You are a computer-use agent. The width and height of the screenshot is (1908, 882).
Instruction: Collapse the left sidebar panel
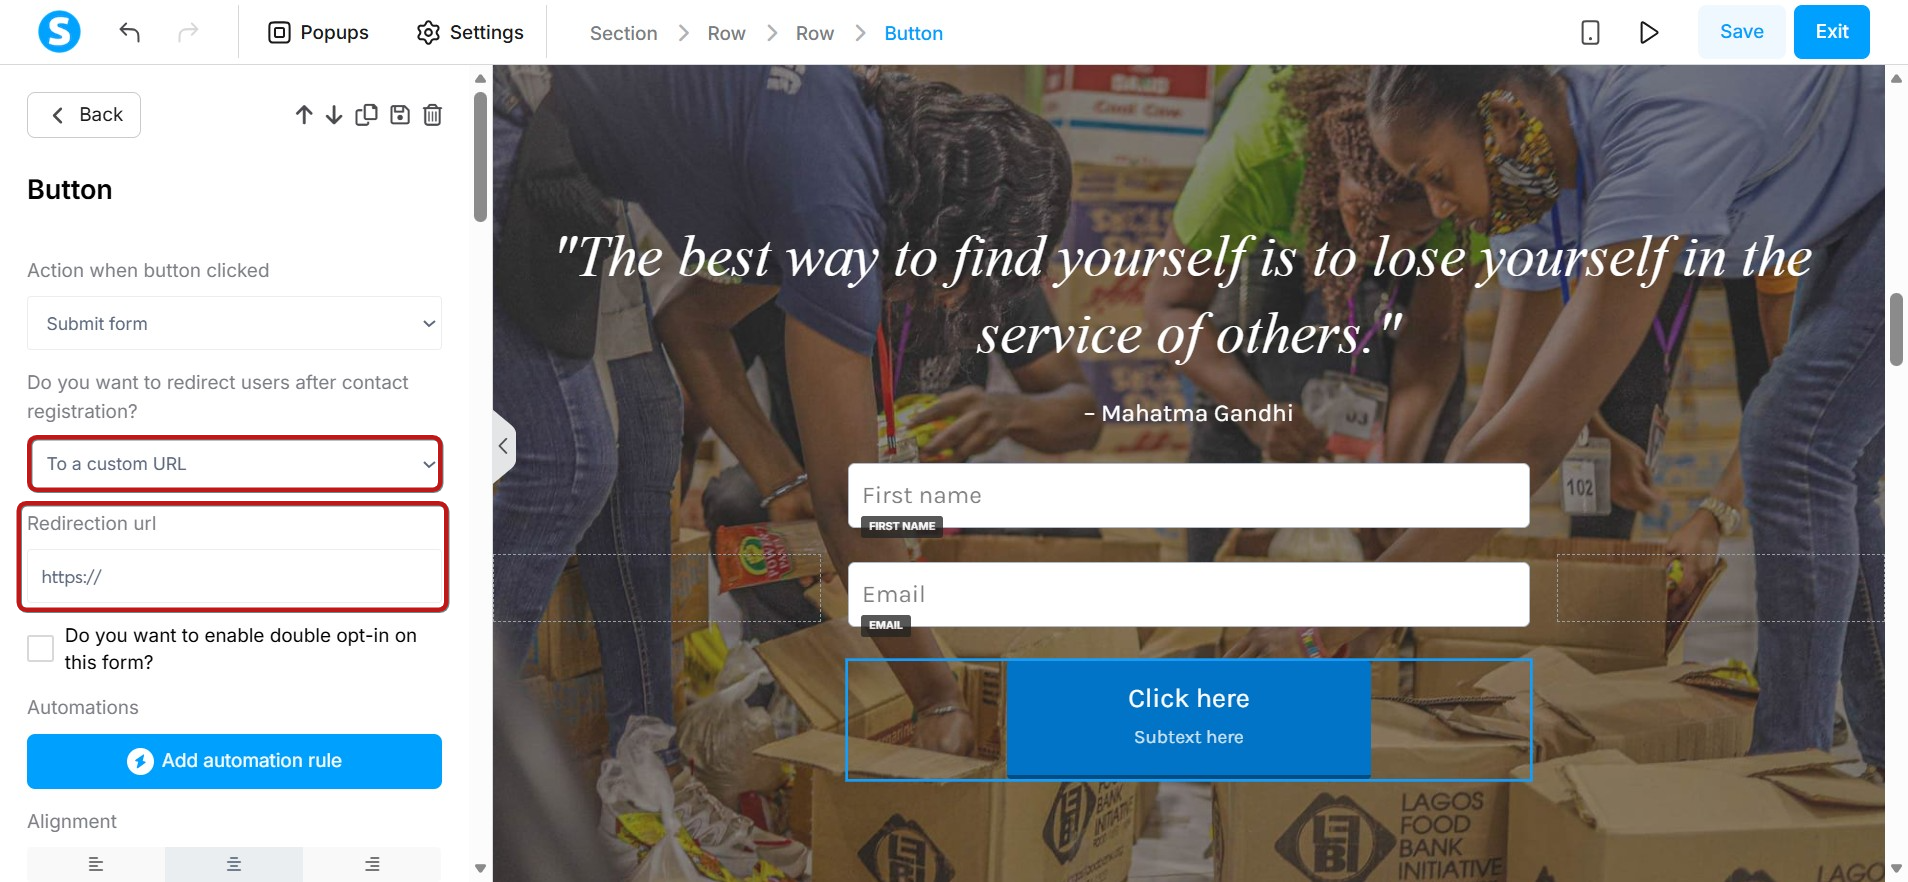tap(504, 446)
